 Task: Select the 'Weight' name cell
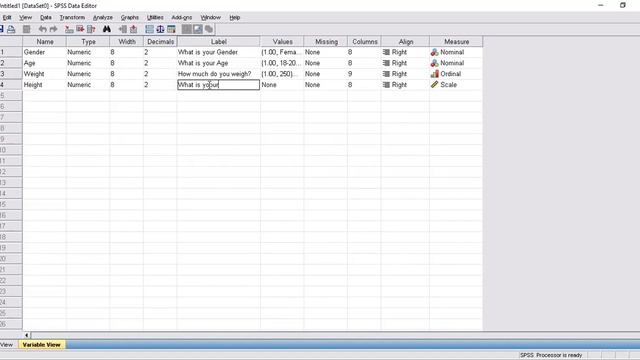[x=44, y=74]
